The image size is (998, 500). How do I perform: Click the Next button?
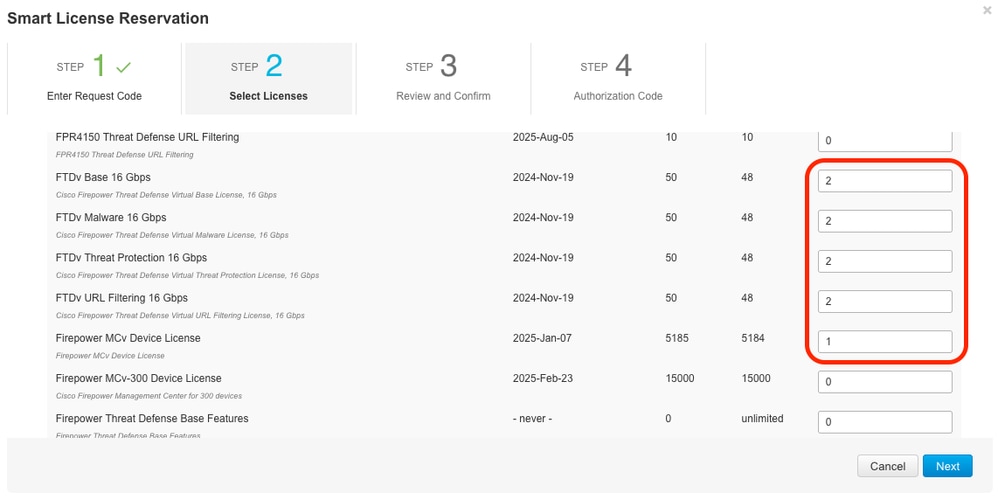point(947,466)
